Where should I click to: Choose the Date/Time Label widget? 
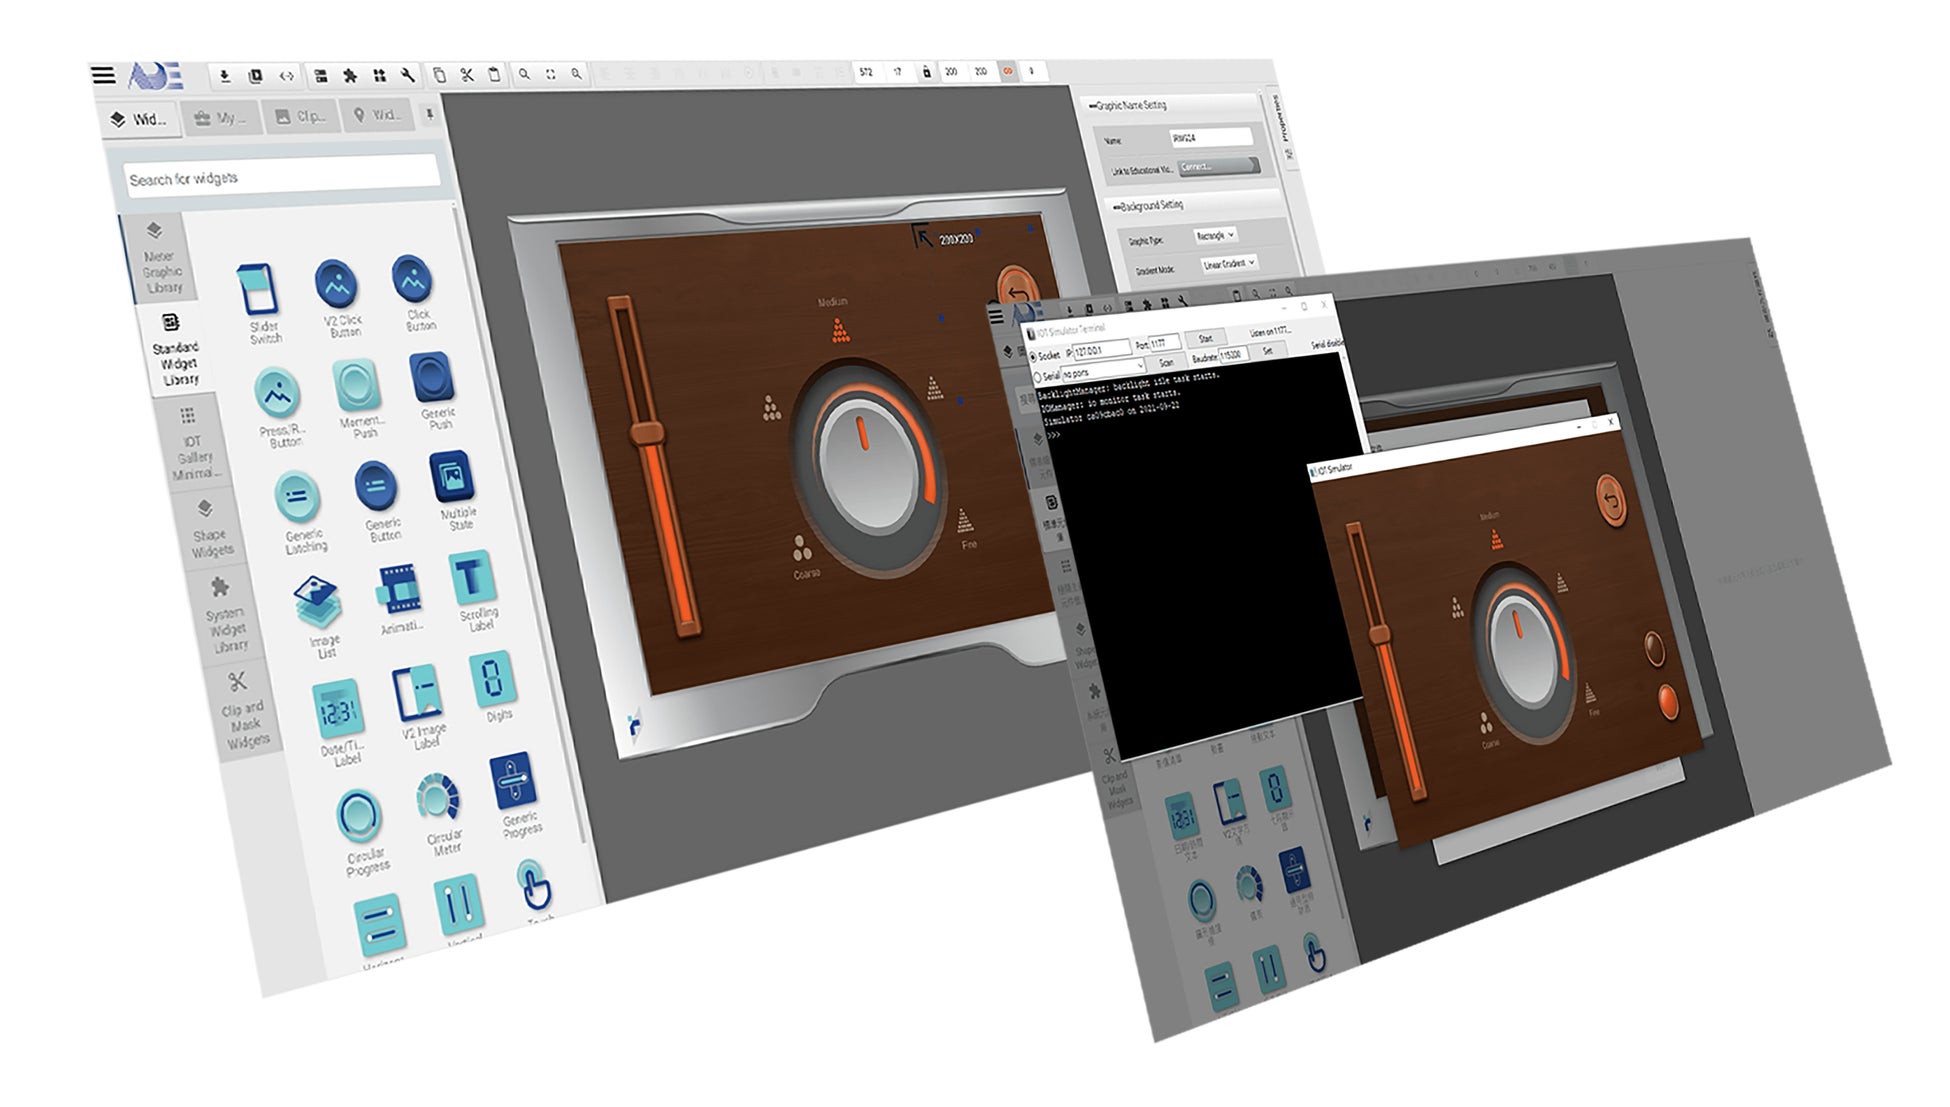pyautogui.click(x=336, y=710)
